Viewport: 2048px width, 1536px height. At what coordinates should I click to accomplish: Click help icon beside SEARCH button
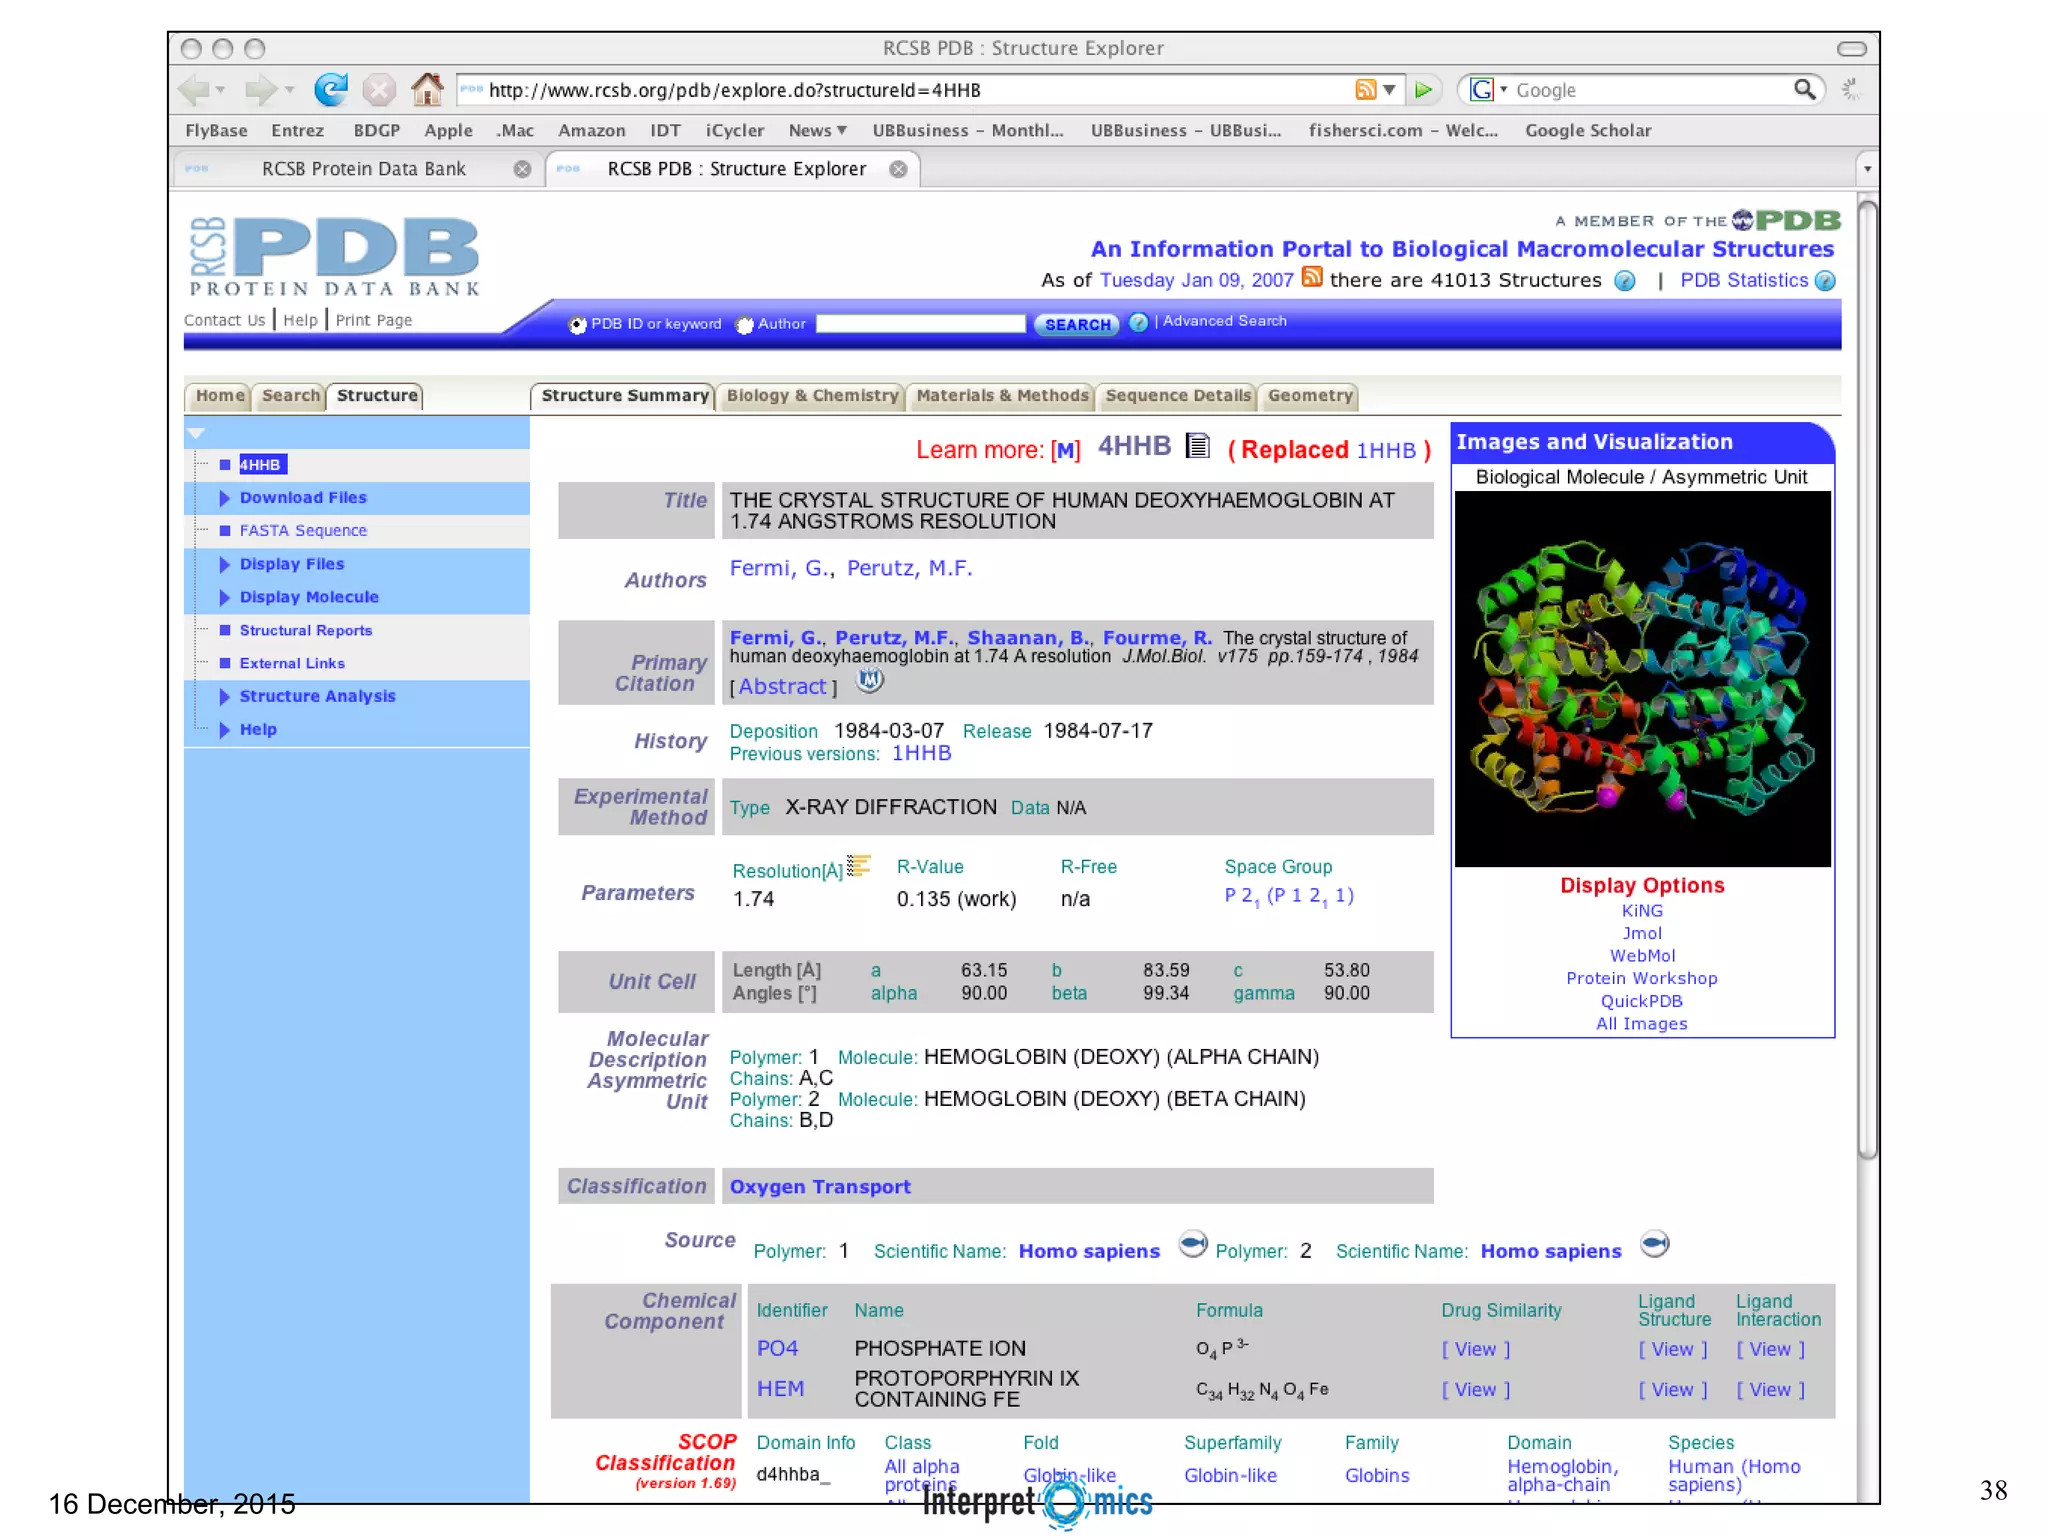[x=1139, y=322]
